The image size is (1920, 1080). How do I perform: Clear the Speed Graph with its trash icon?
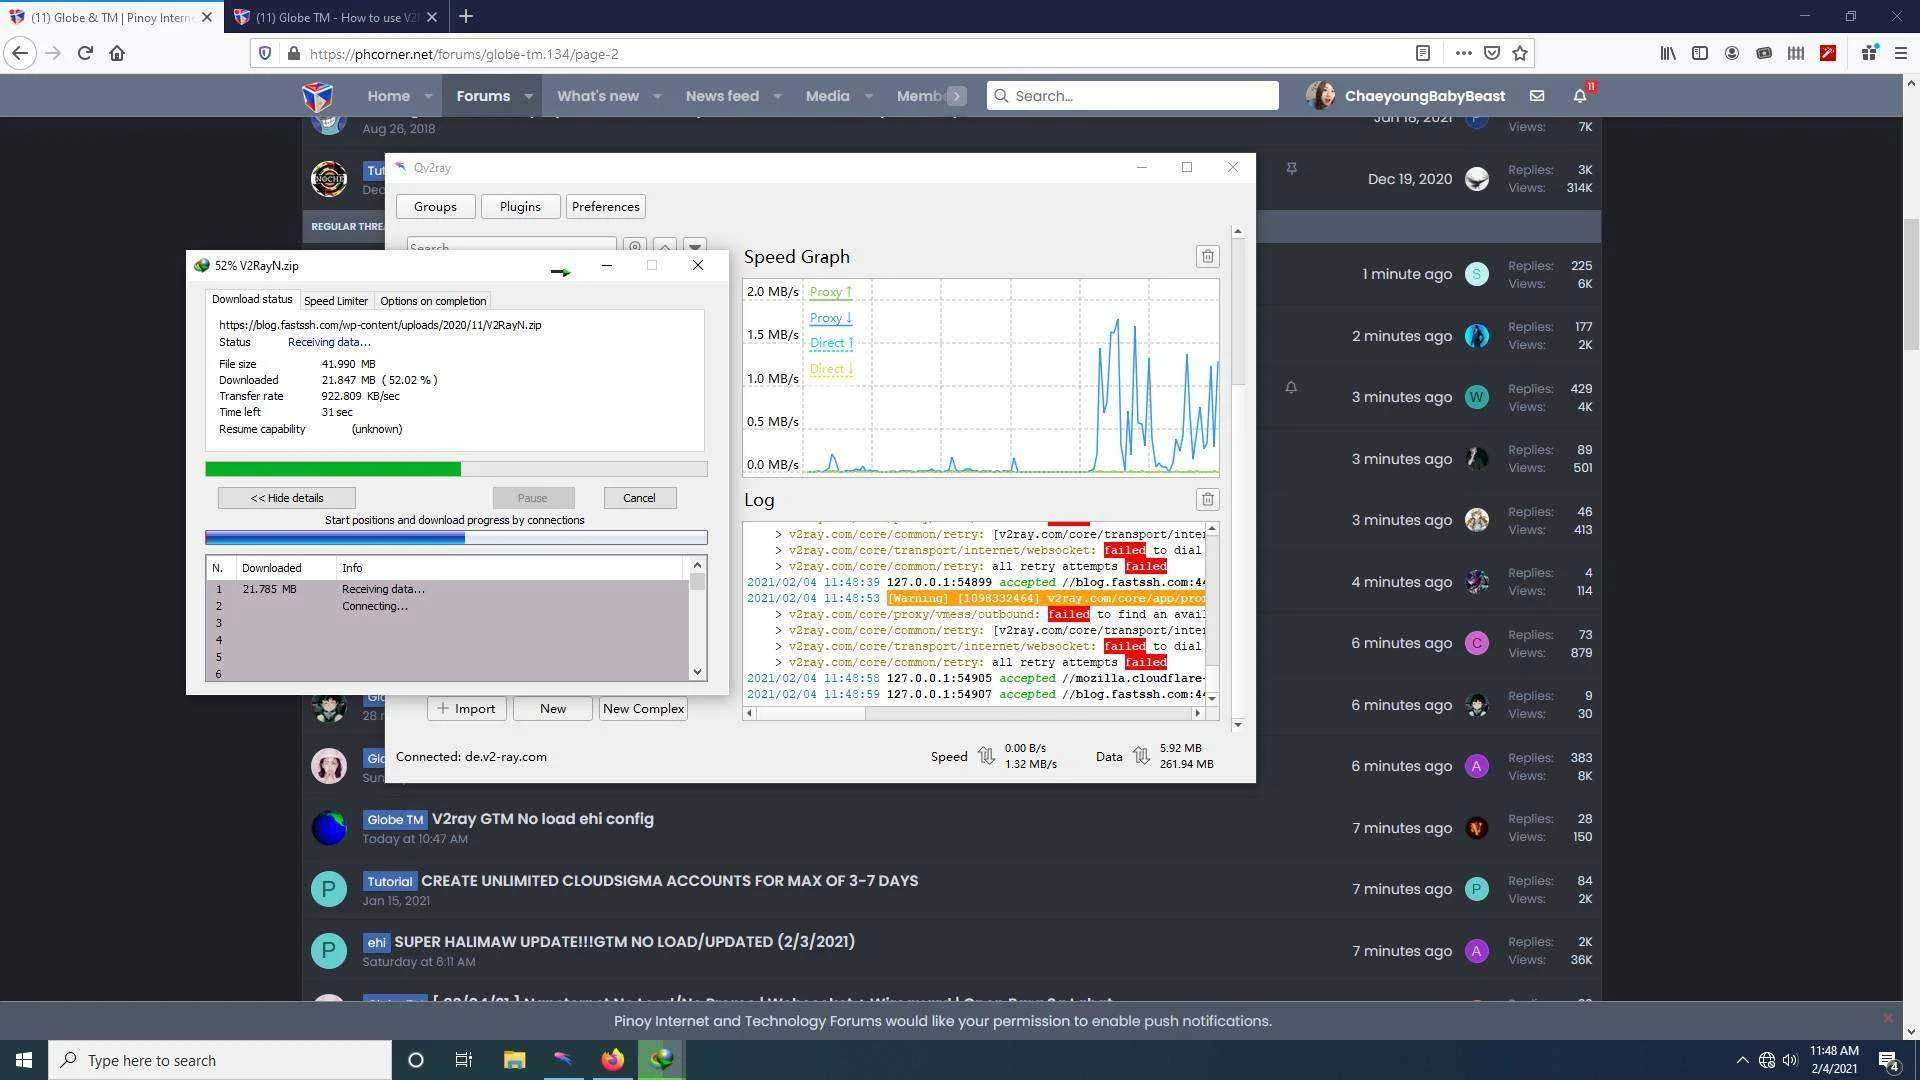[1207, 257]
